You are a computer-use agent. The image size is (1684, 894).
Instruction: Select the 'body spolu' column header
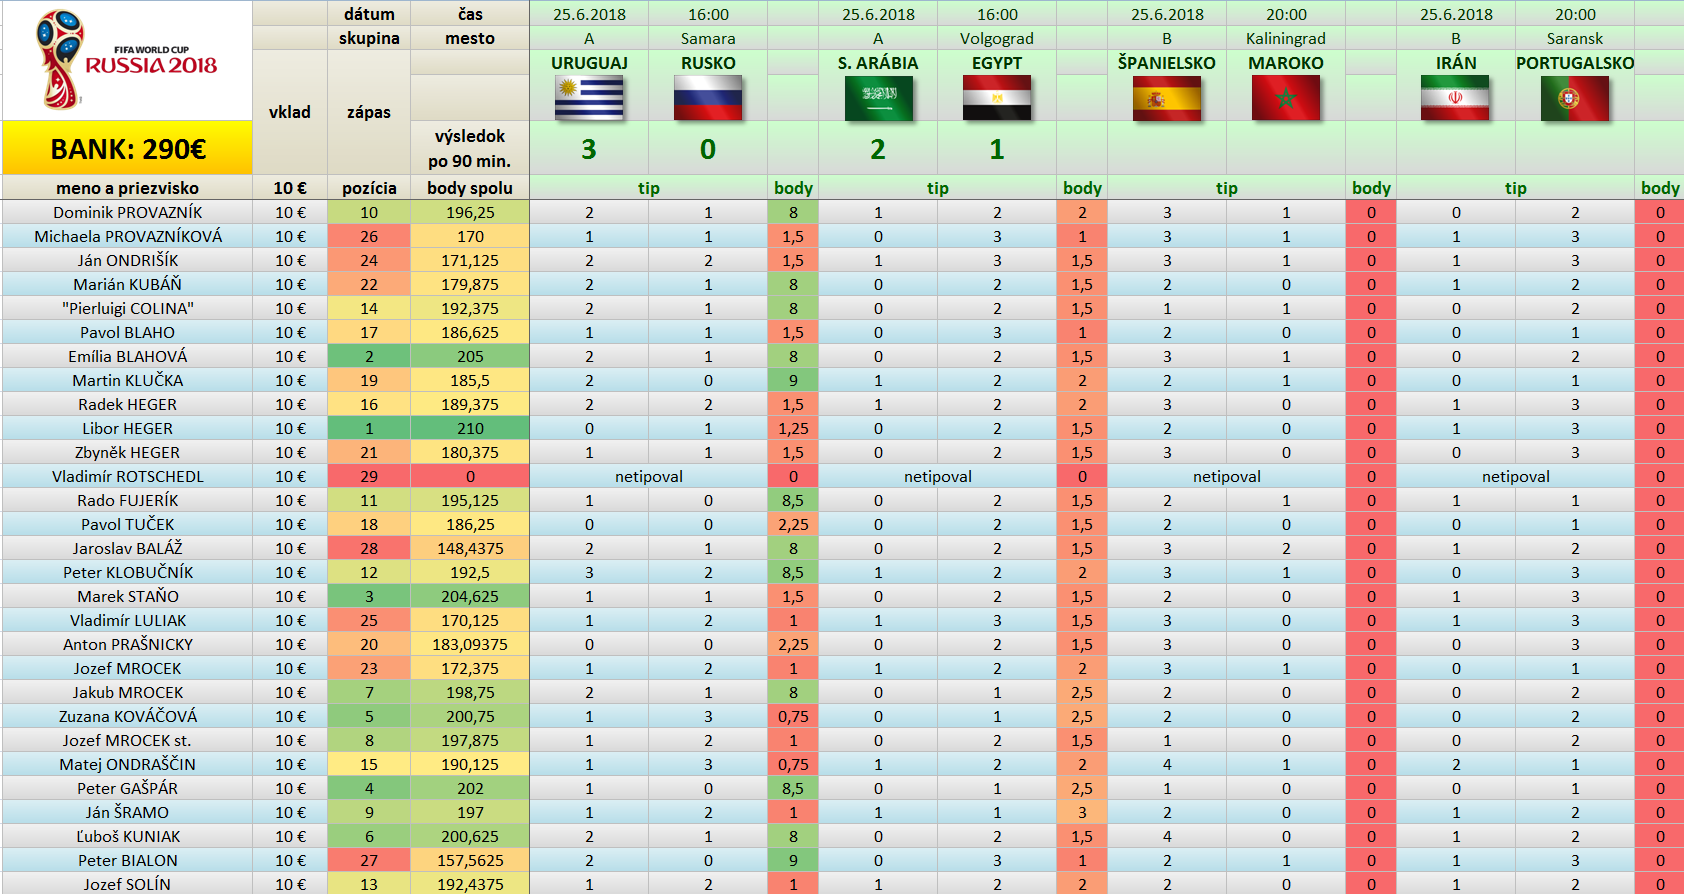[x=470, y=188]
